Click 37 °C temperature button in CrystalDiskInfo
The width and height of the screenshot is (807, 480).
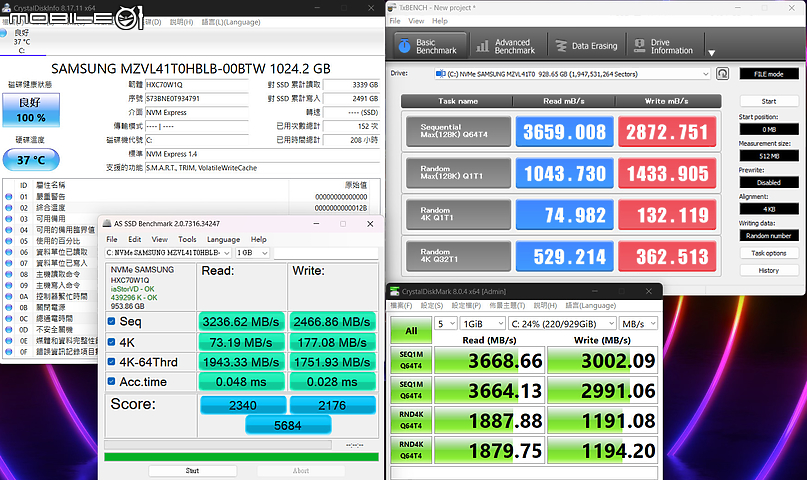pos(31,160)
